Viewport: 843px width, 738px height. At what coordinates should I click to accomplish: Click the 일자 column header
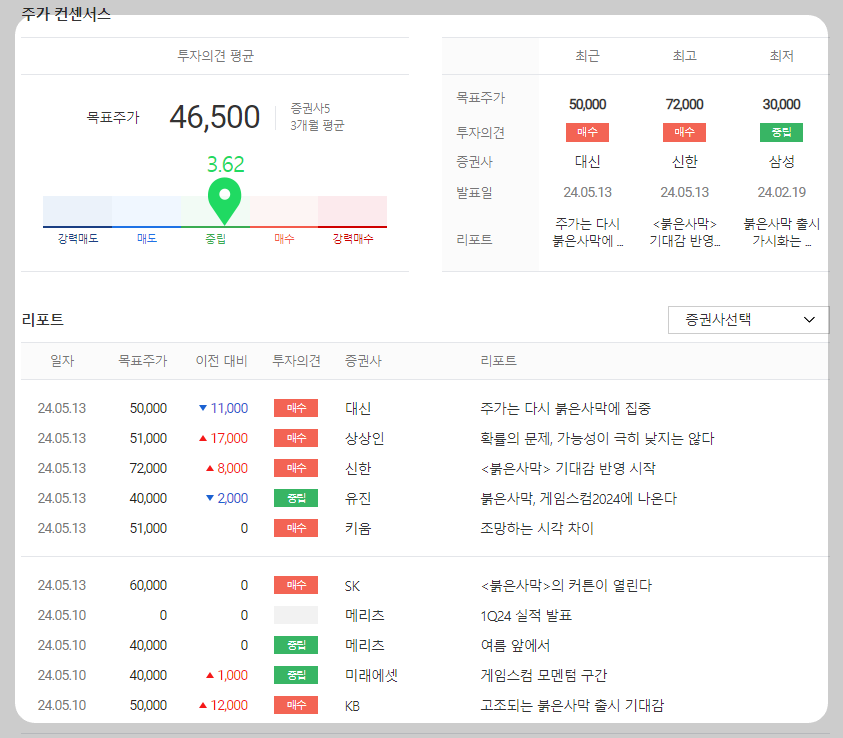coord(62,361)
